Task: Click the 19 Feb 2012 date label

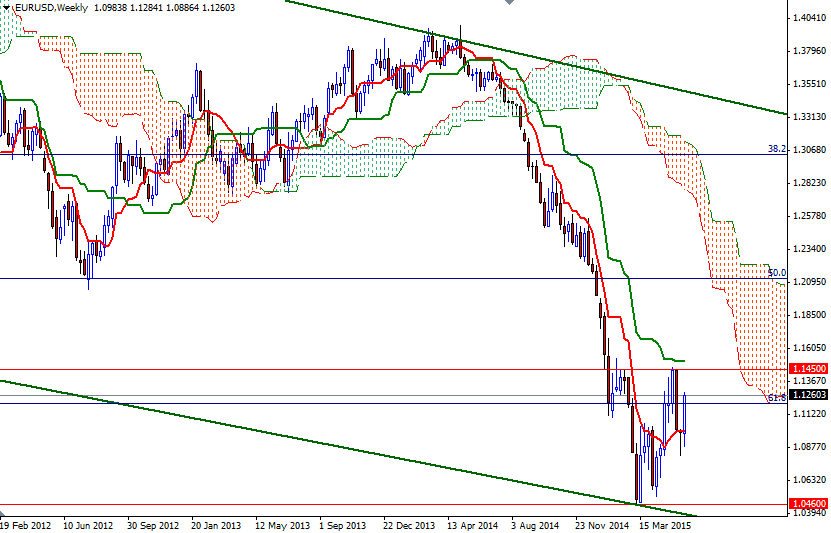Action: pos(26,526)
